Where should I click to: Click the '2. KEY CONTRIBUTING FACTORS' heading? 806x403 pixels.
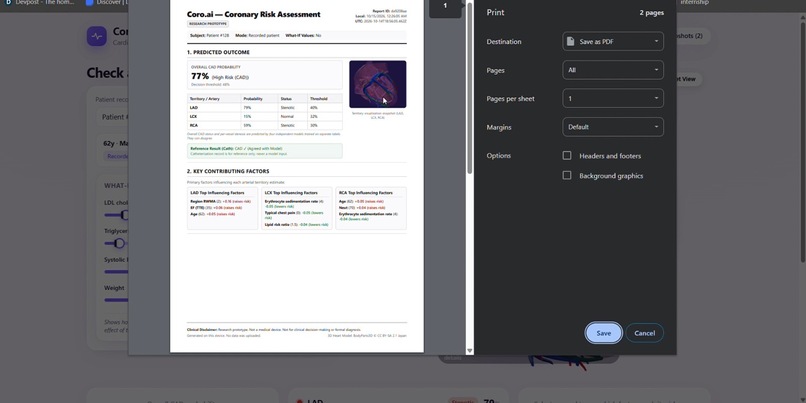pyautogui.click(x=228, y=171)
